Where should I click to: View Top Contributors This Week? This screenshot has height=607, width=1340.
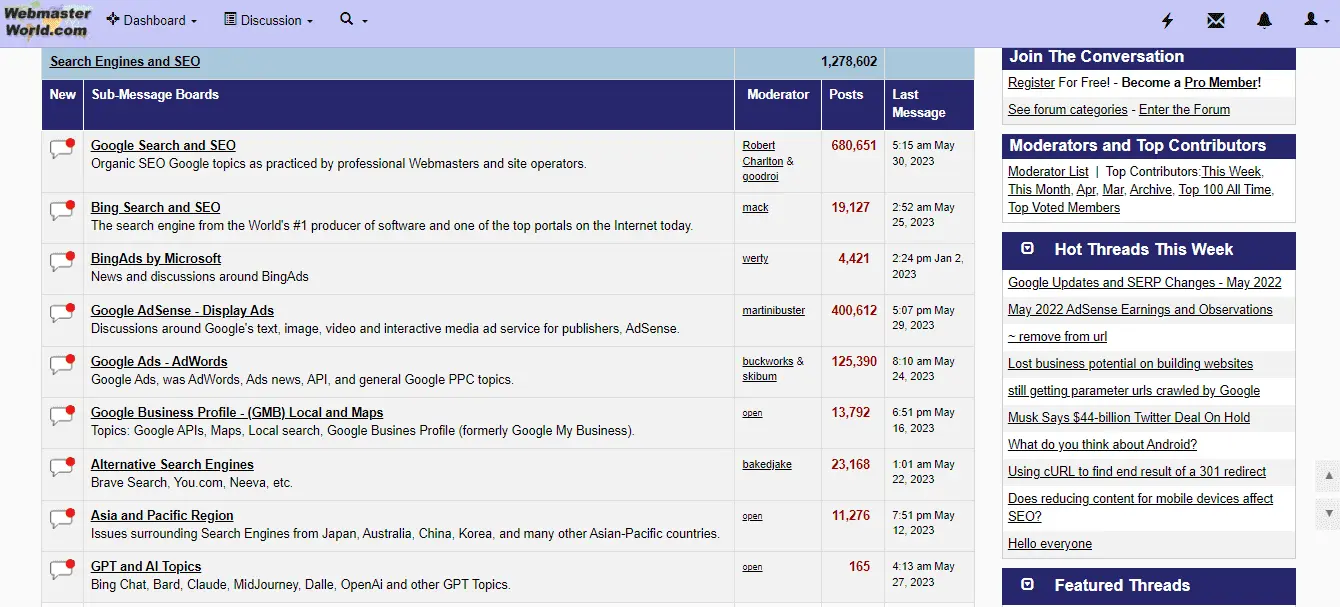pyautogui.click(x=1232, y=172)
